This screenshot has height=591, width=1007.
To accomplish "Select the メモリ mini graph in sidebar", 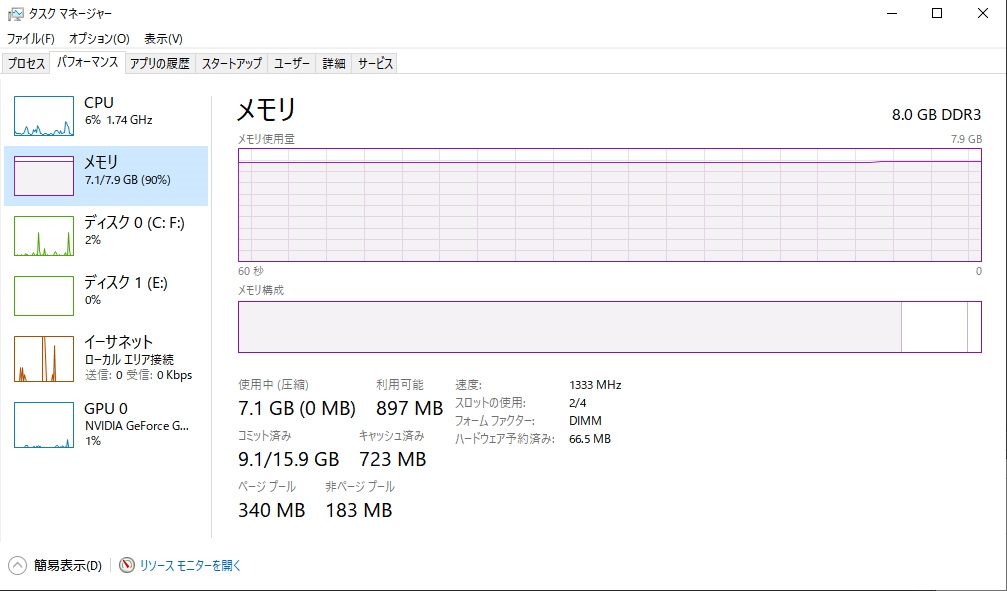I will (x=44, y=176).
